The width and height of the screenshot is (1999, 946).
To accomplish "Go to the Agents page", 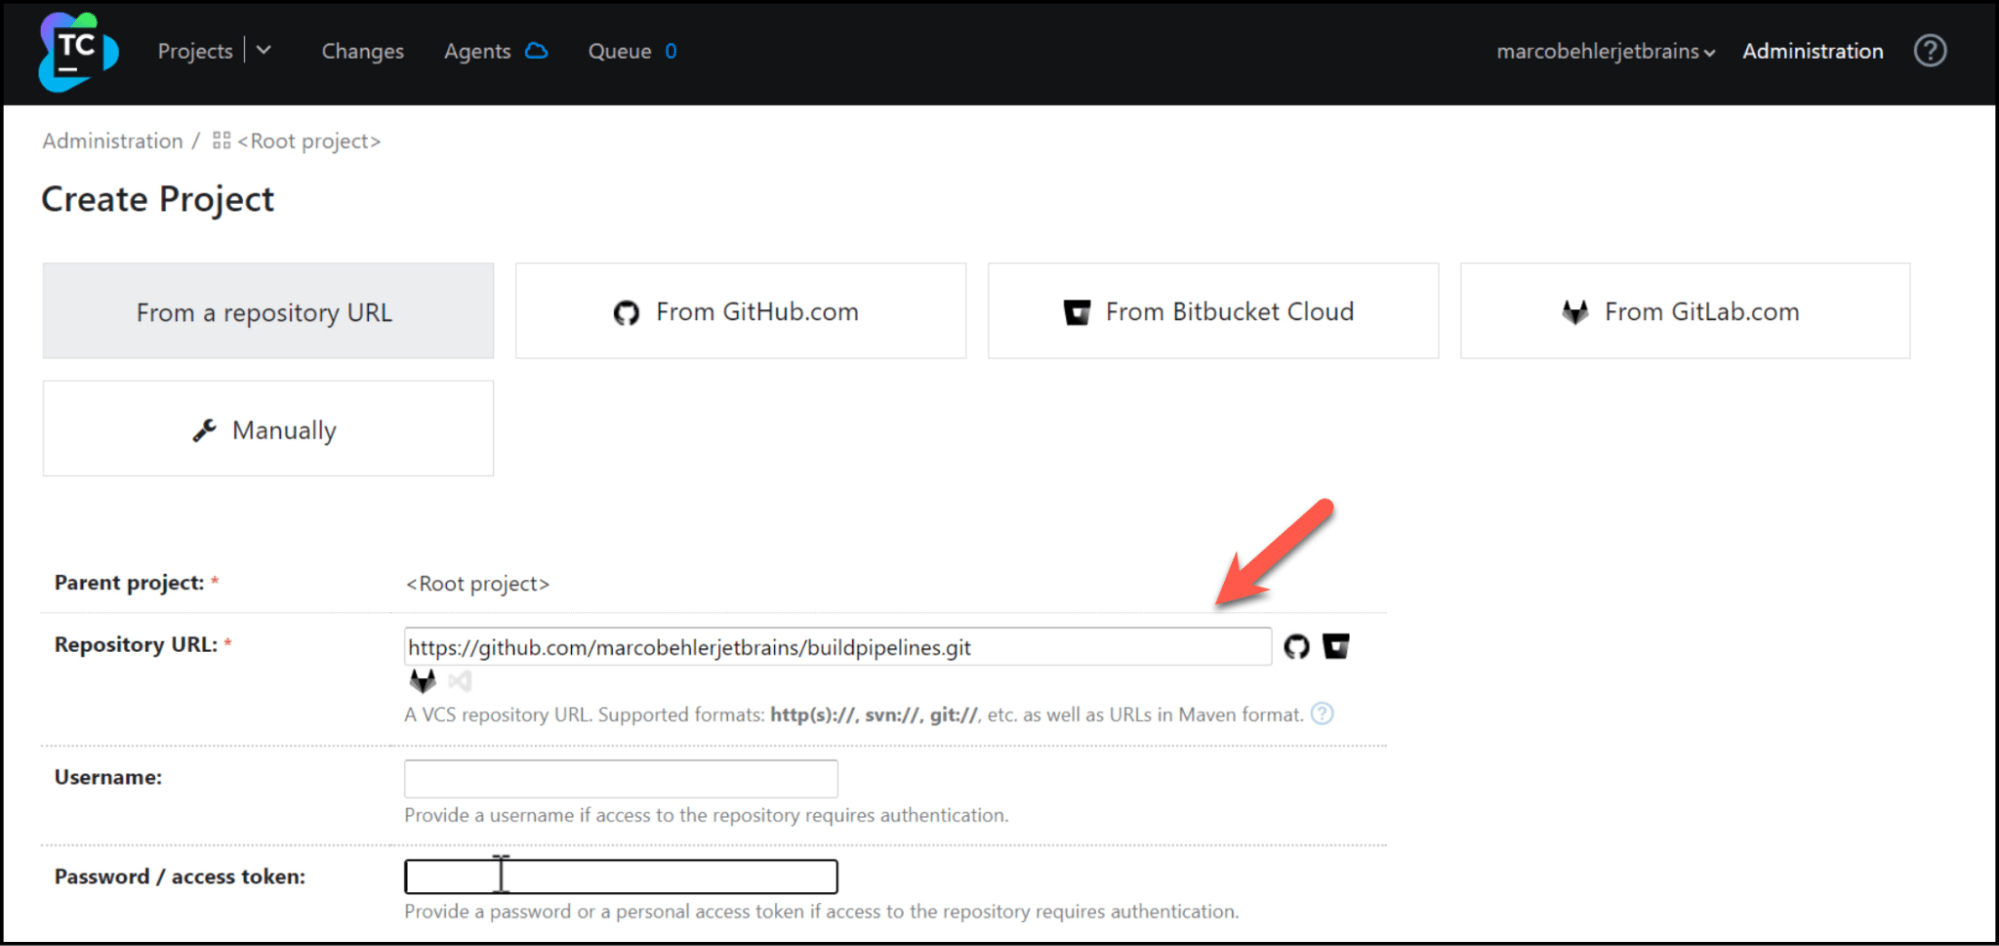I will pos(477,51).
